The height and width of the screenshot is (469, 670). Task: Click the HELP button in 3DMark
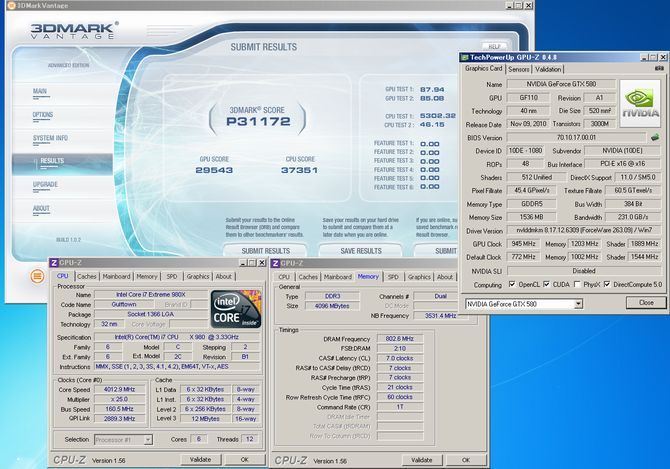494,46
